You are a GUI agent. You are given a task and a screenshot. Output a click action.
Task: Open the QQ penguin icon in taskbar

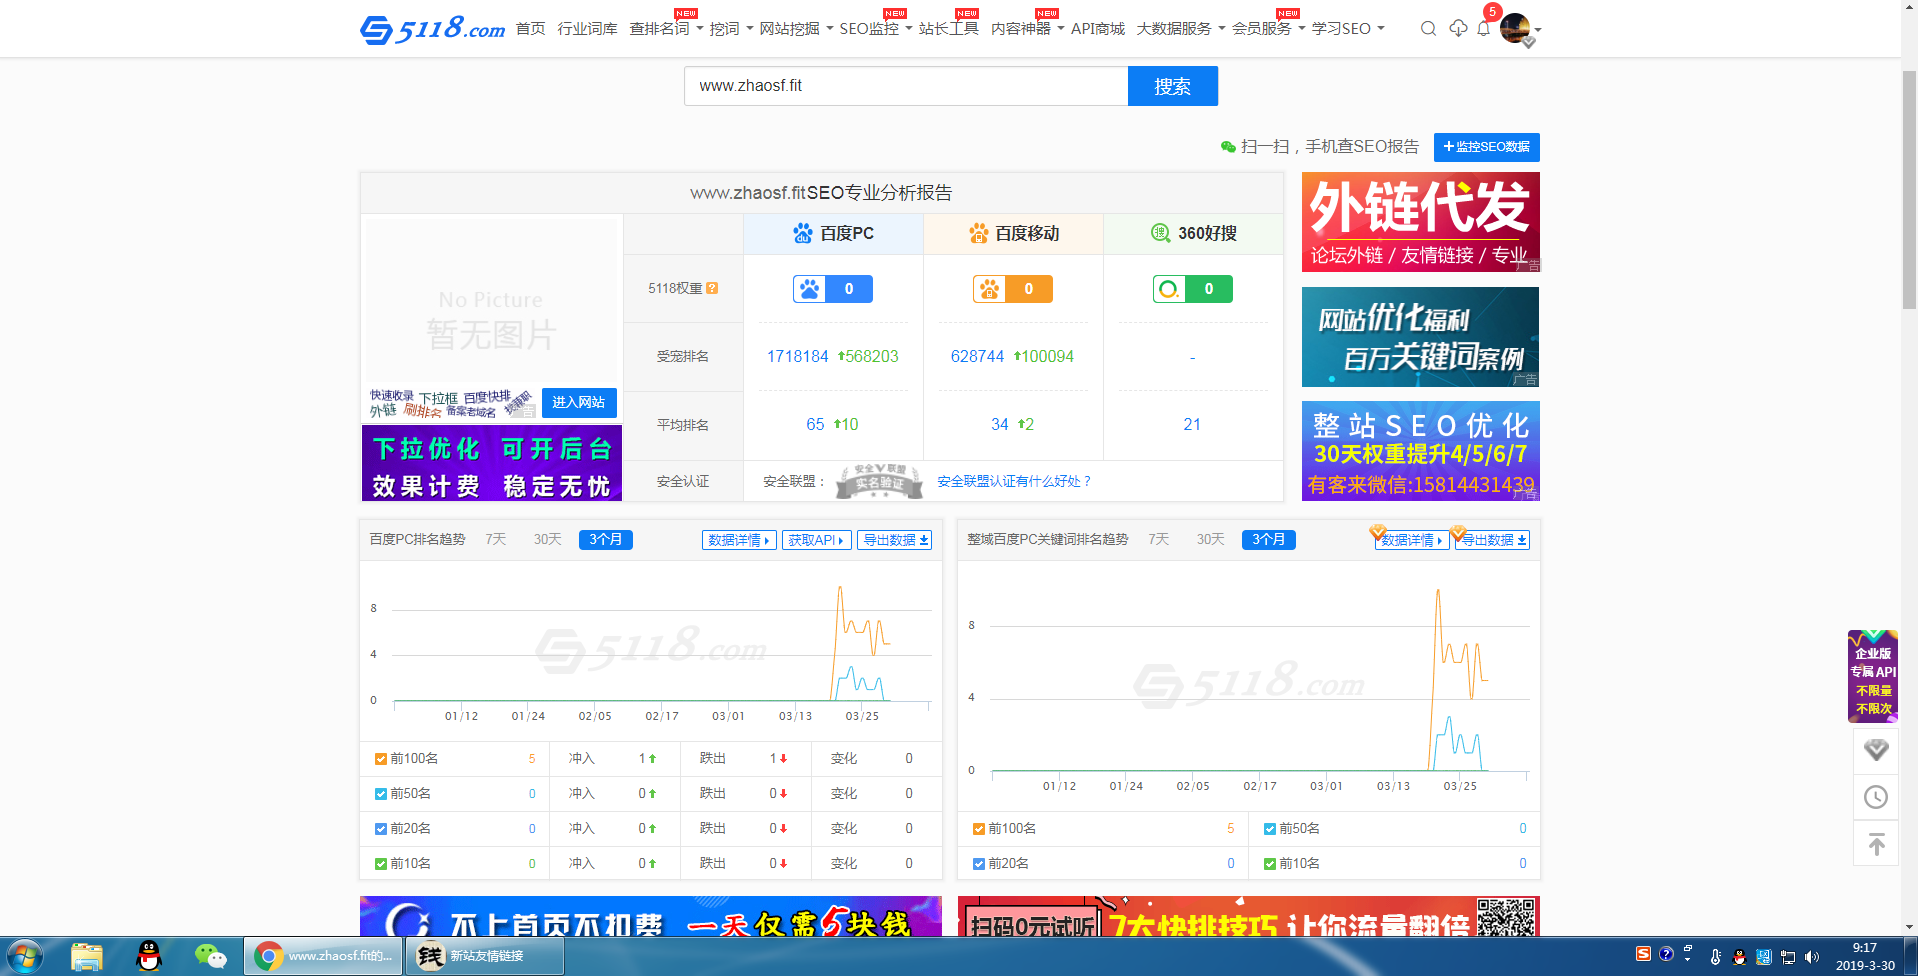[149, 956]
